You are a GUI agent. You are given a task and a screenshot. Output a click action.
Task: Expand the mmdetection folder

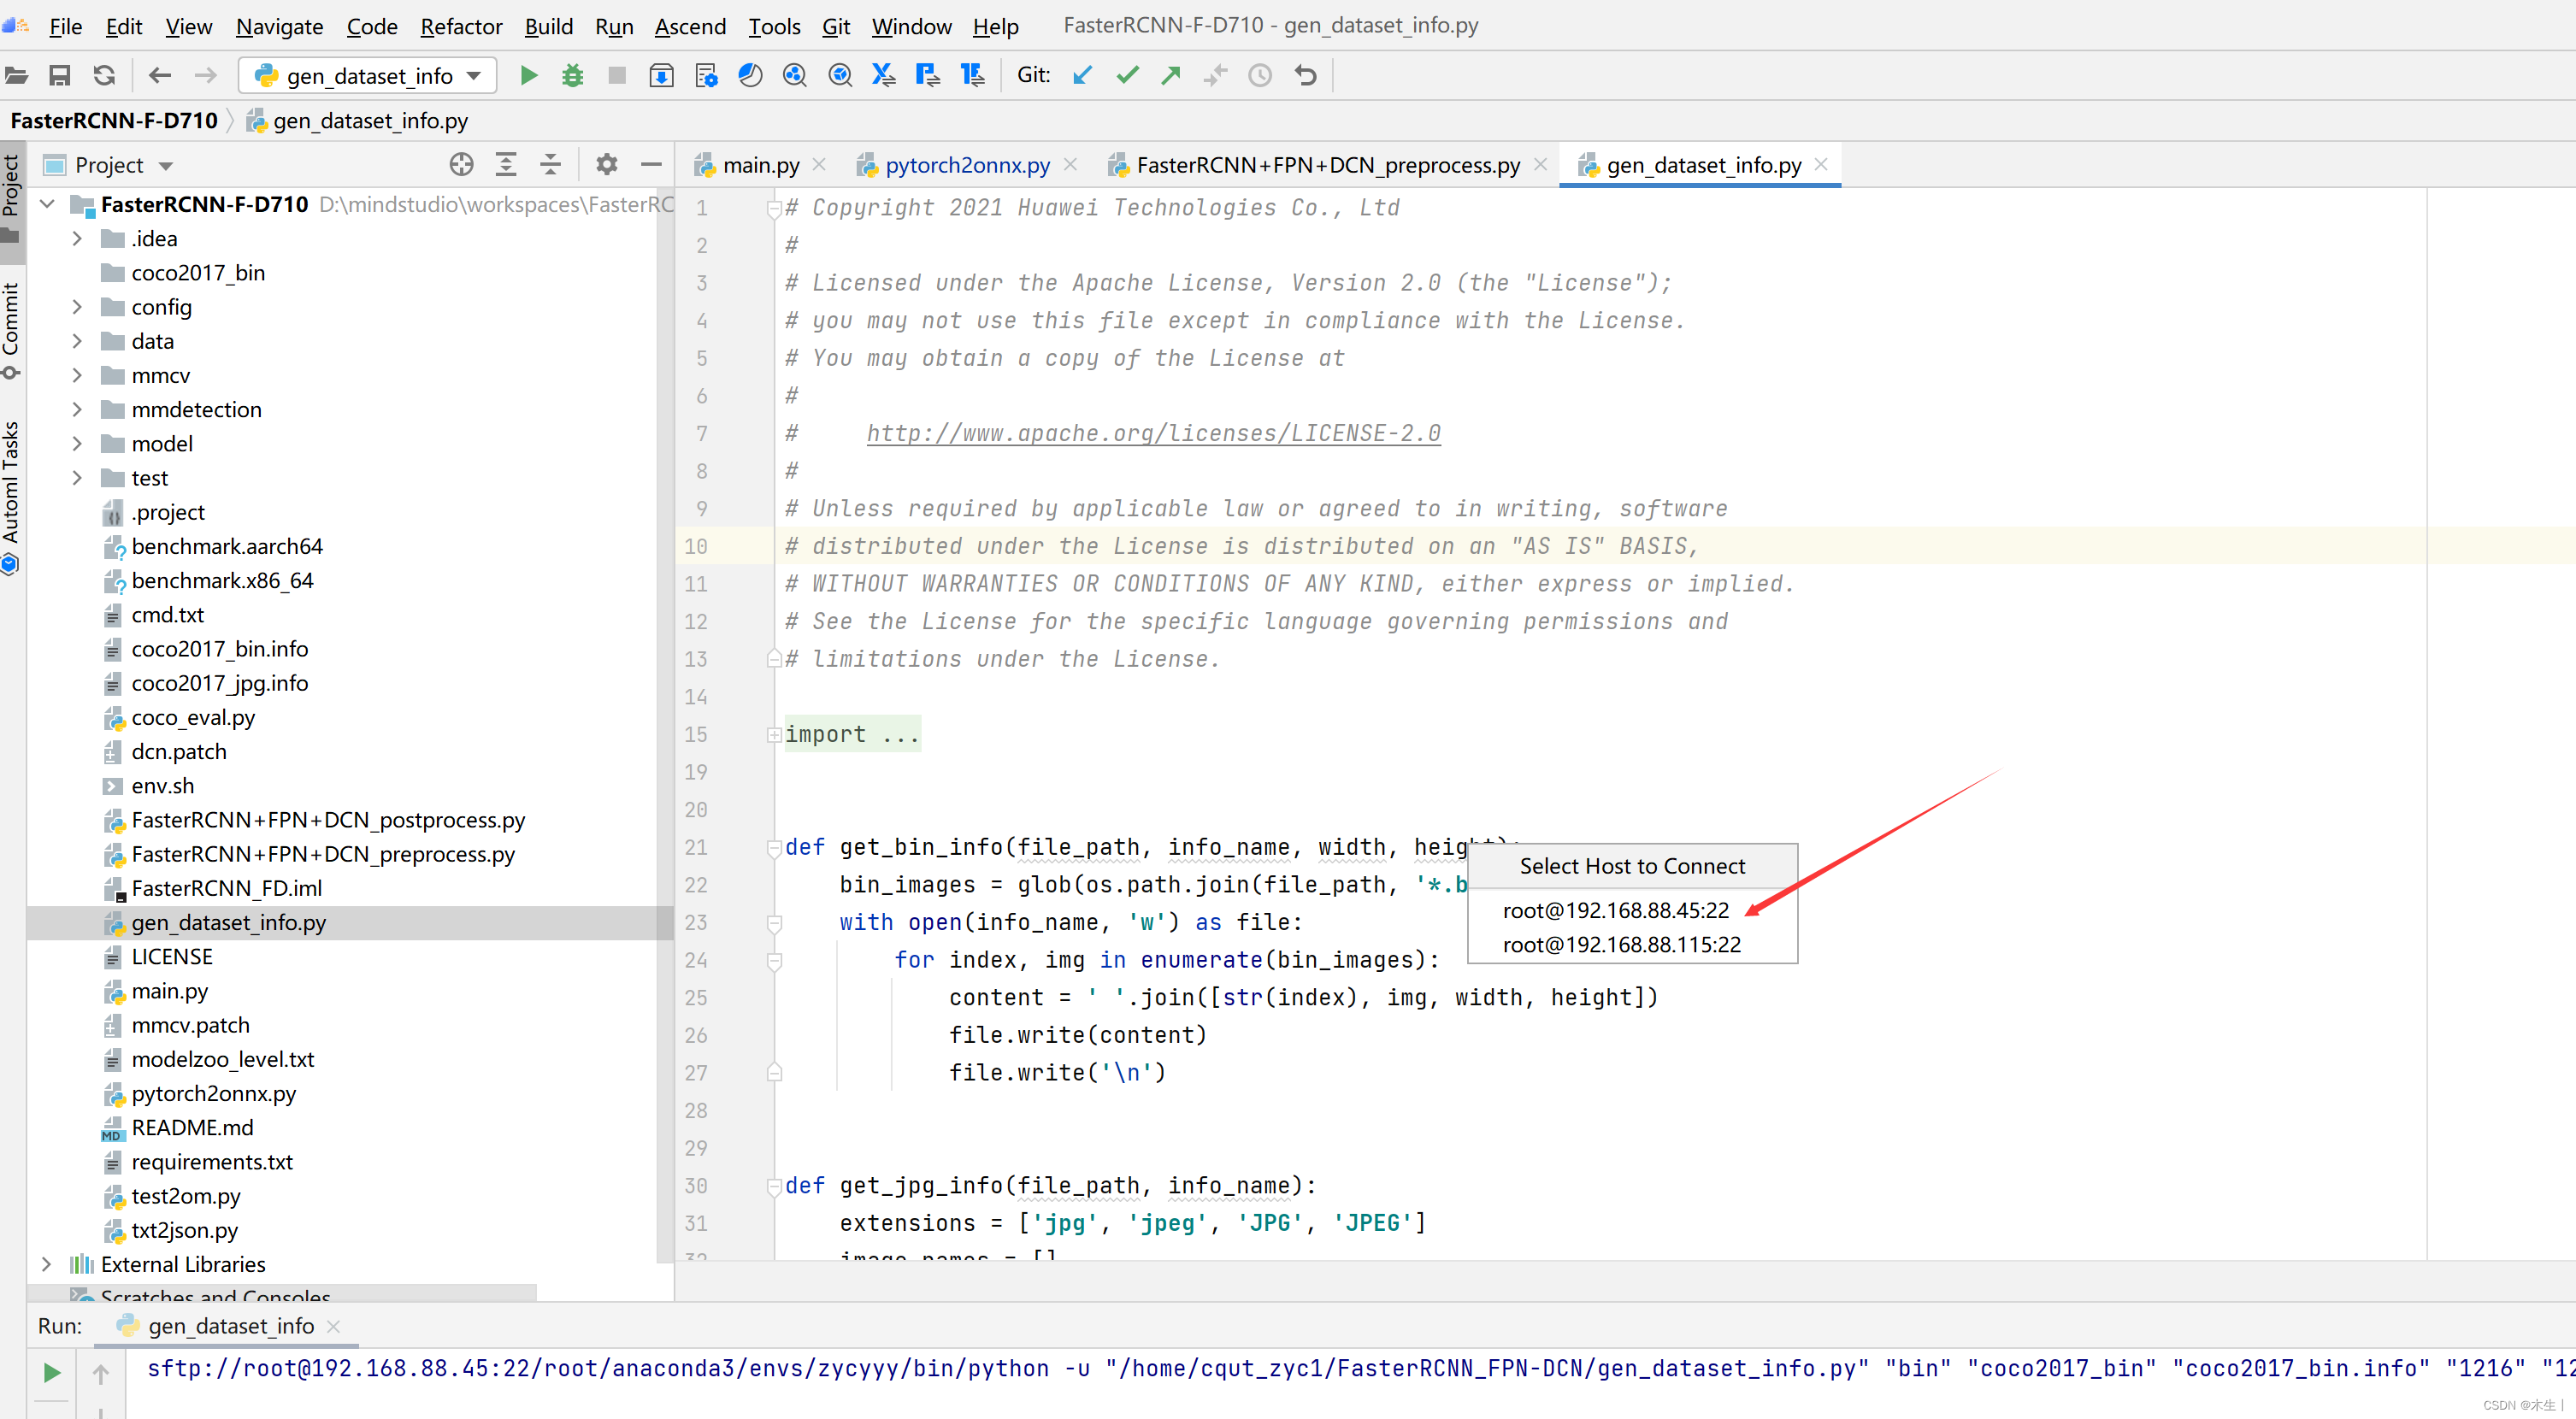(77, 409)
